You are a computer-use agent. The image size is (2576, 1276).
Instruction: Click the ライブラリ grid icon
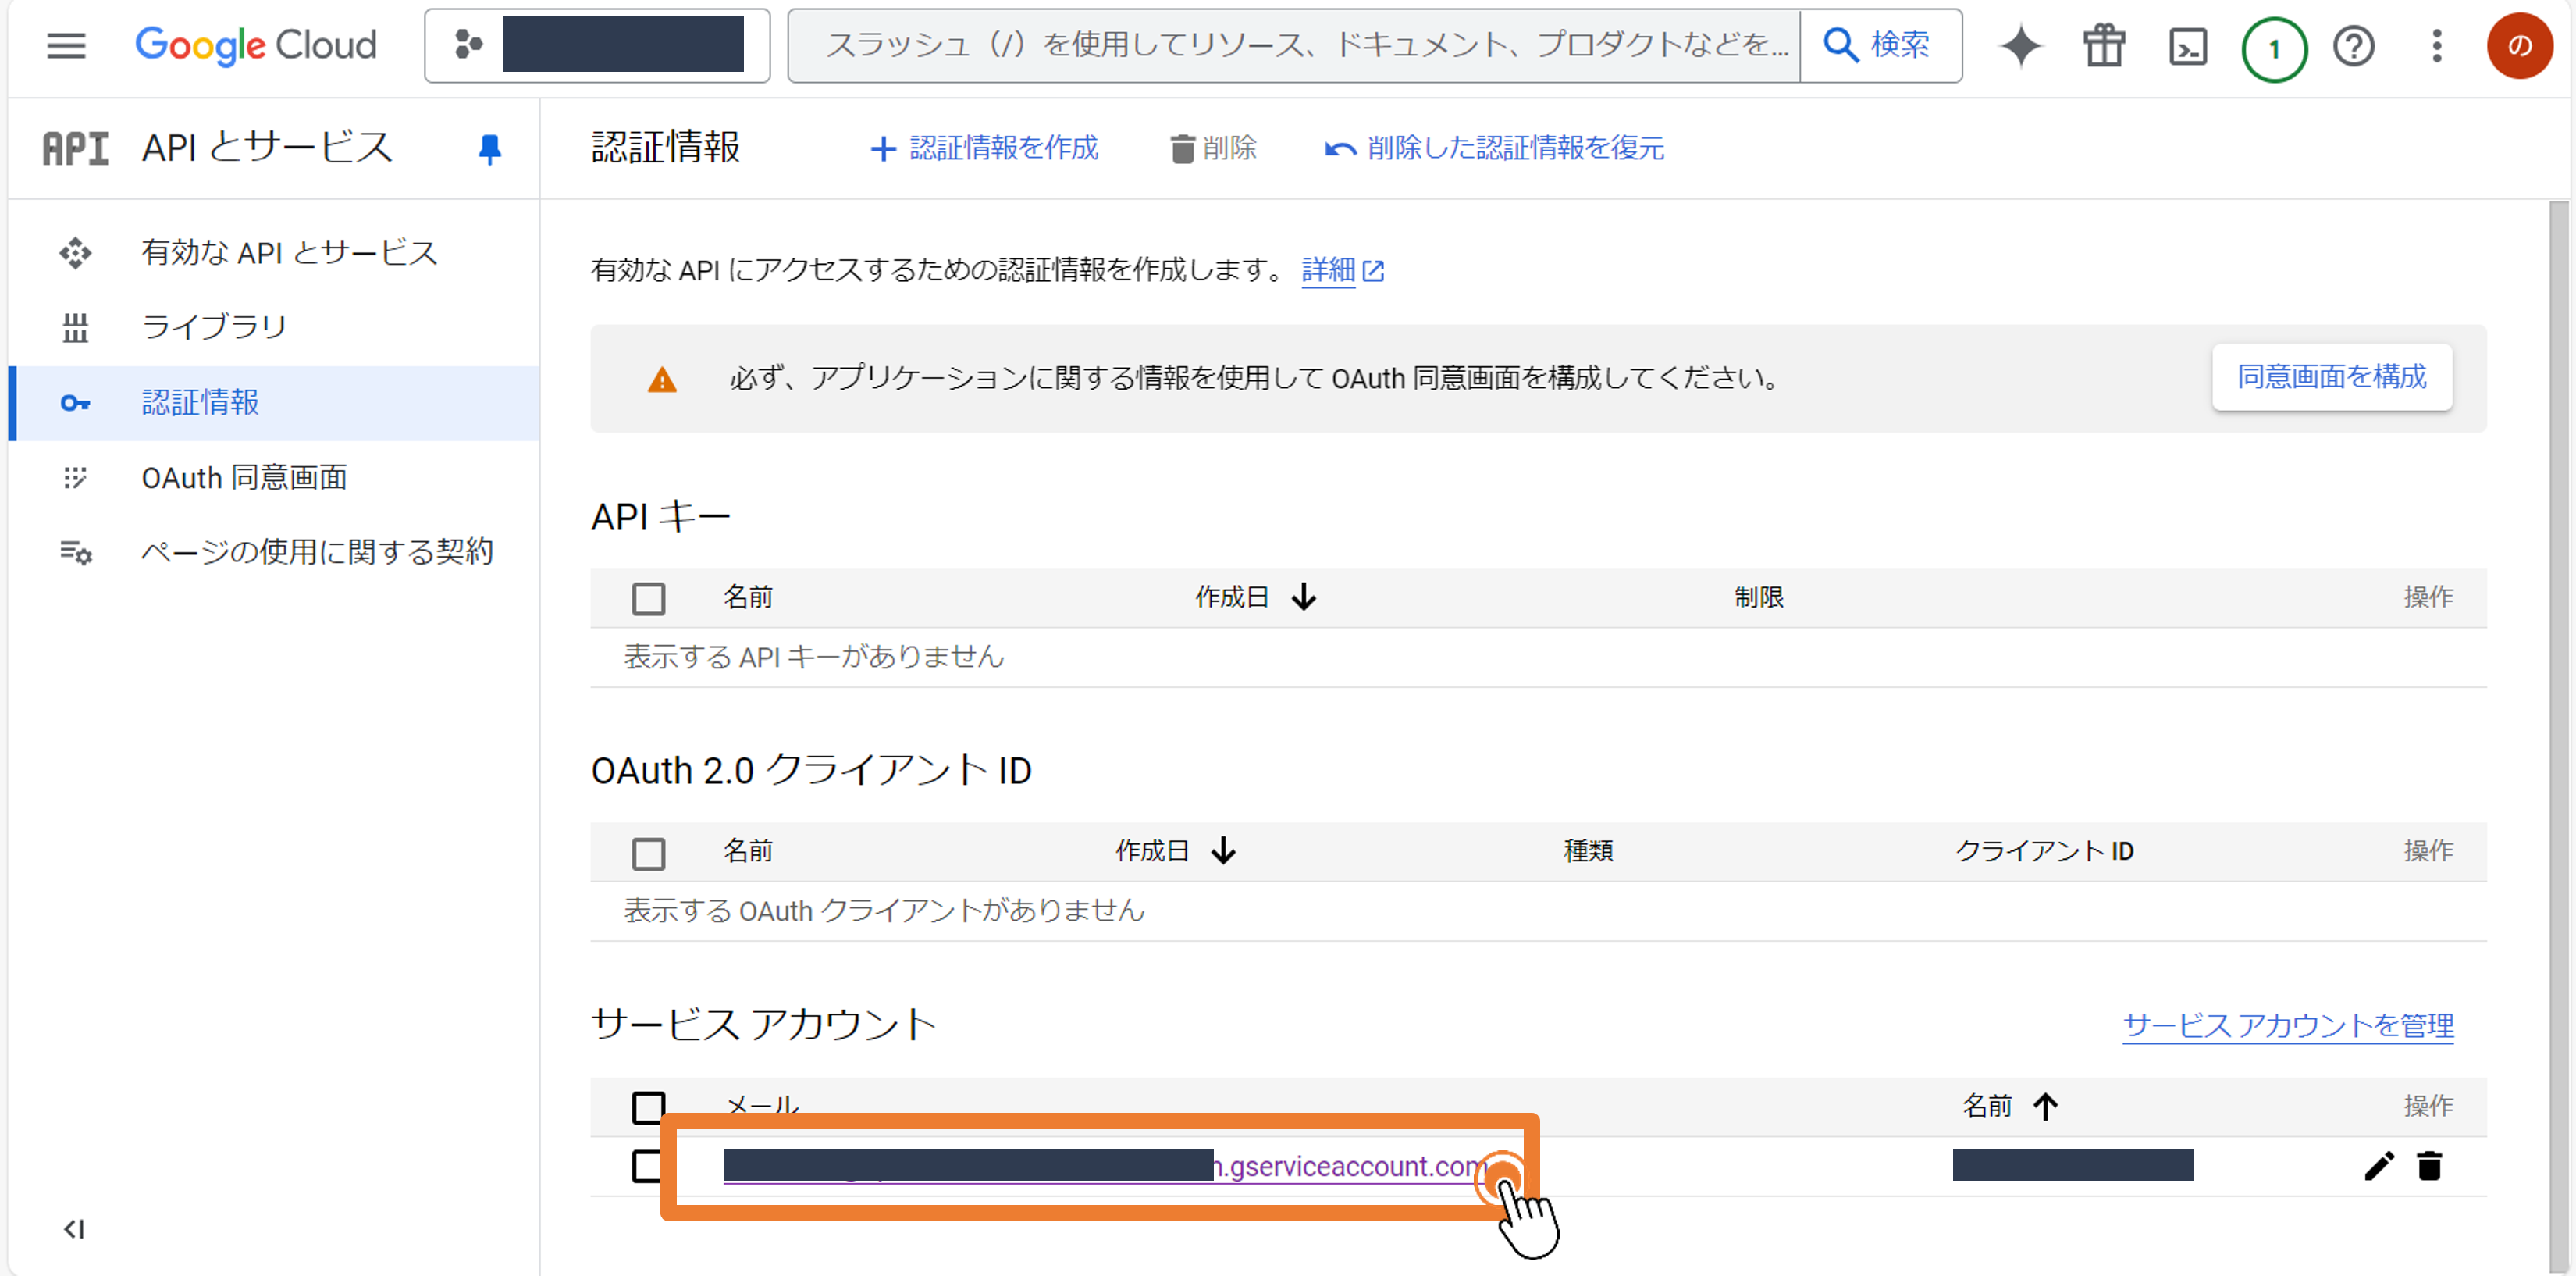(75, 328)
